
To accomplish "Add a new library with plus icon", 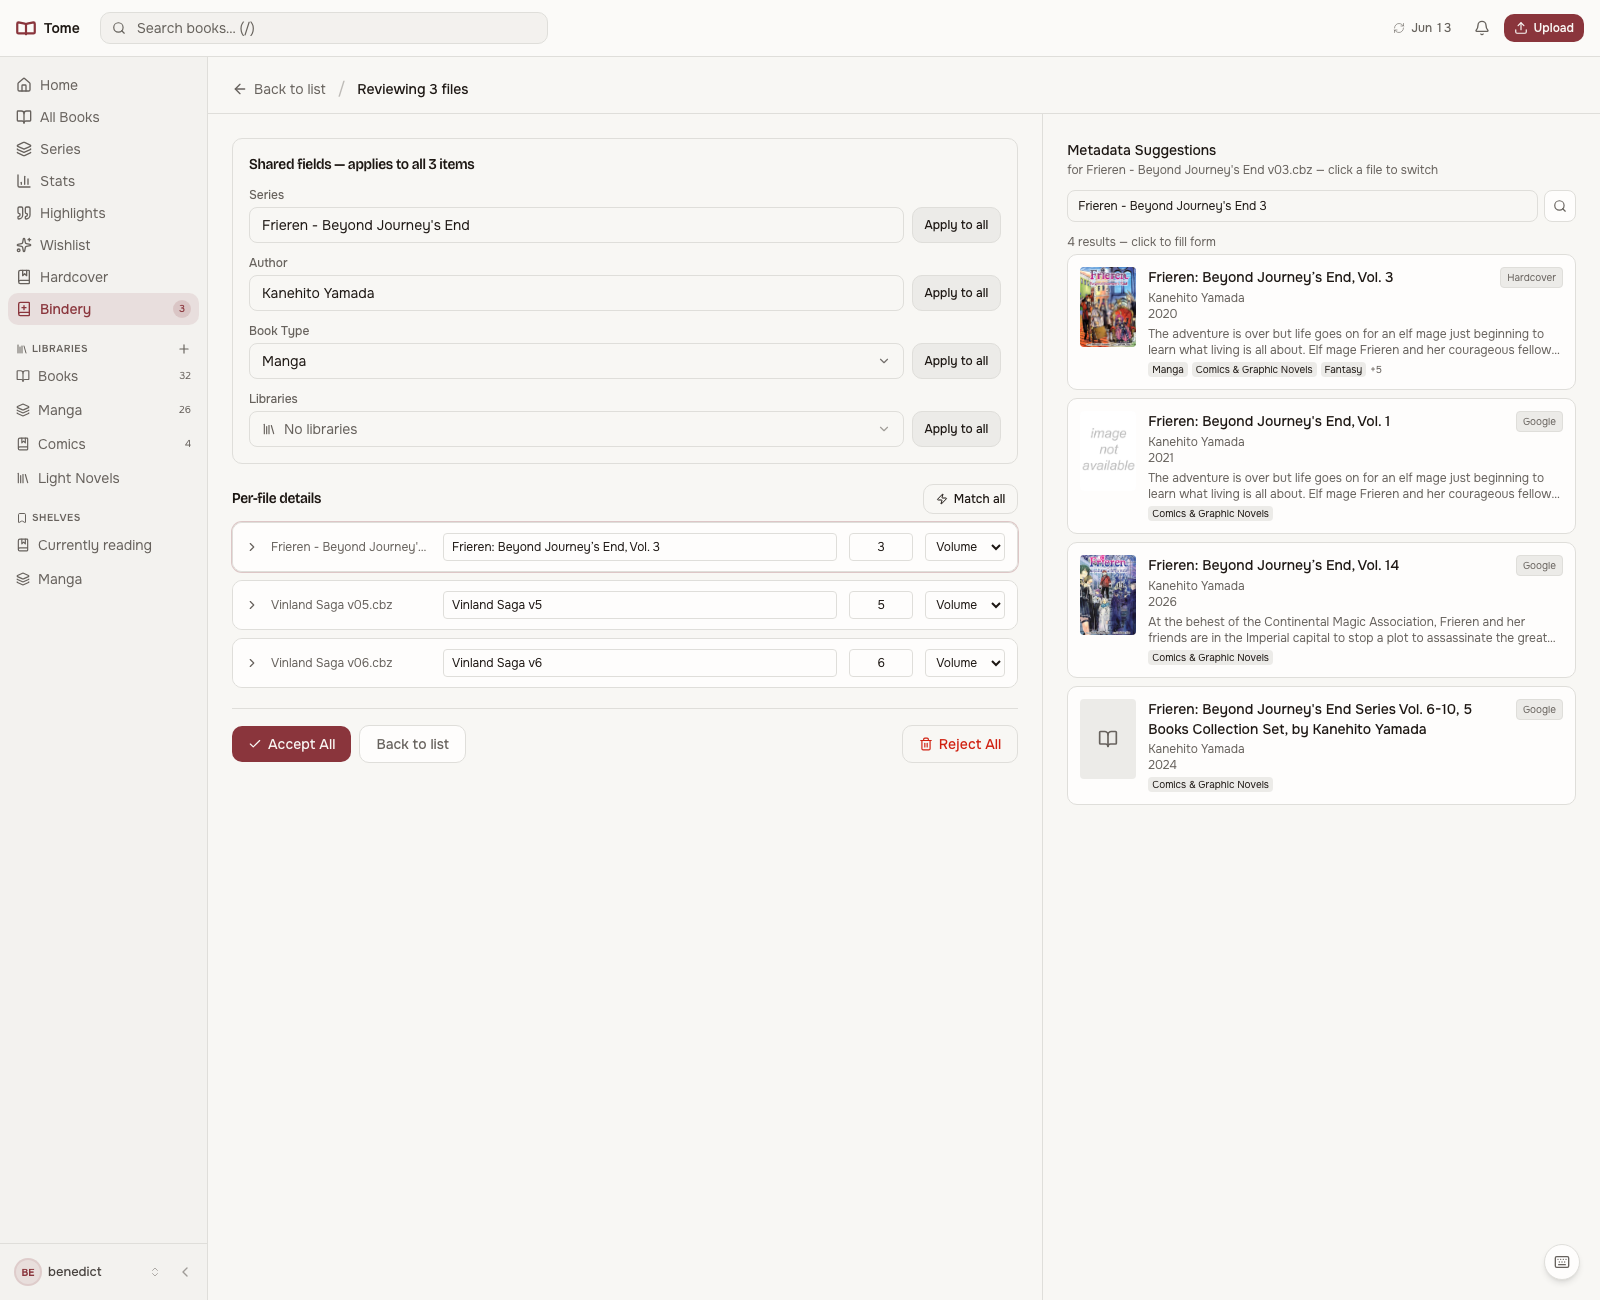I will coord(184,349).
